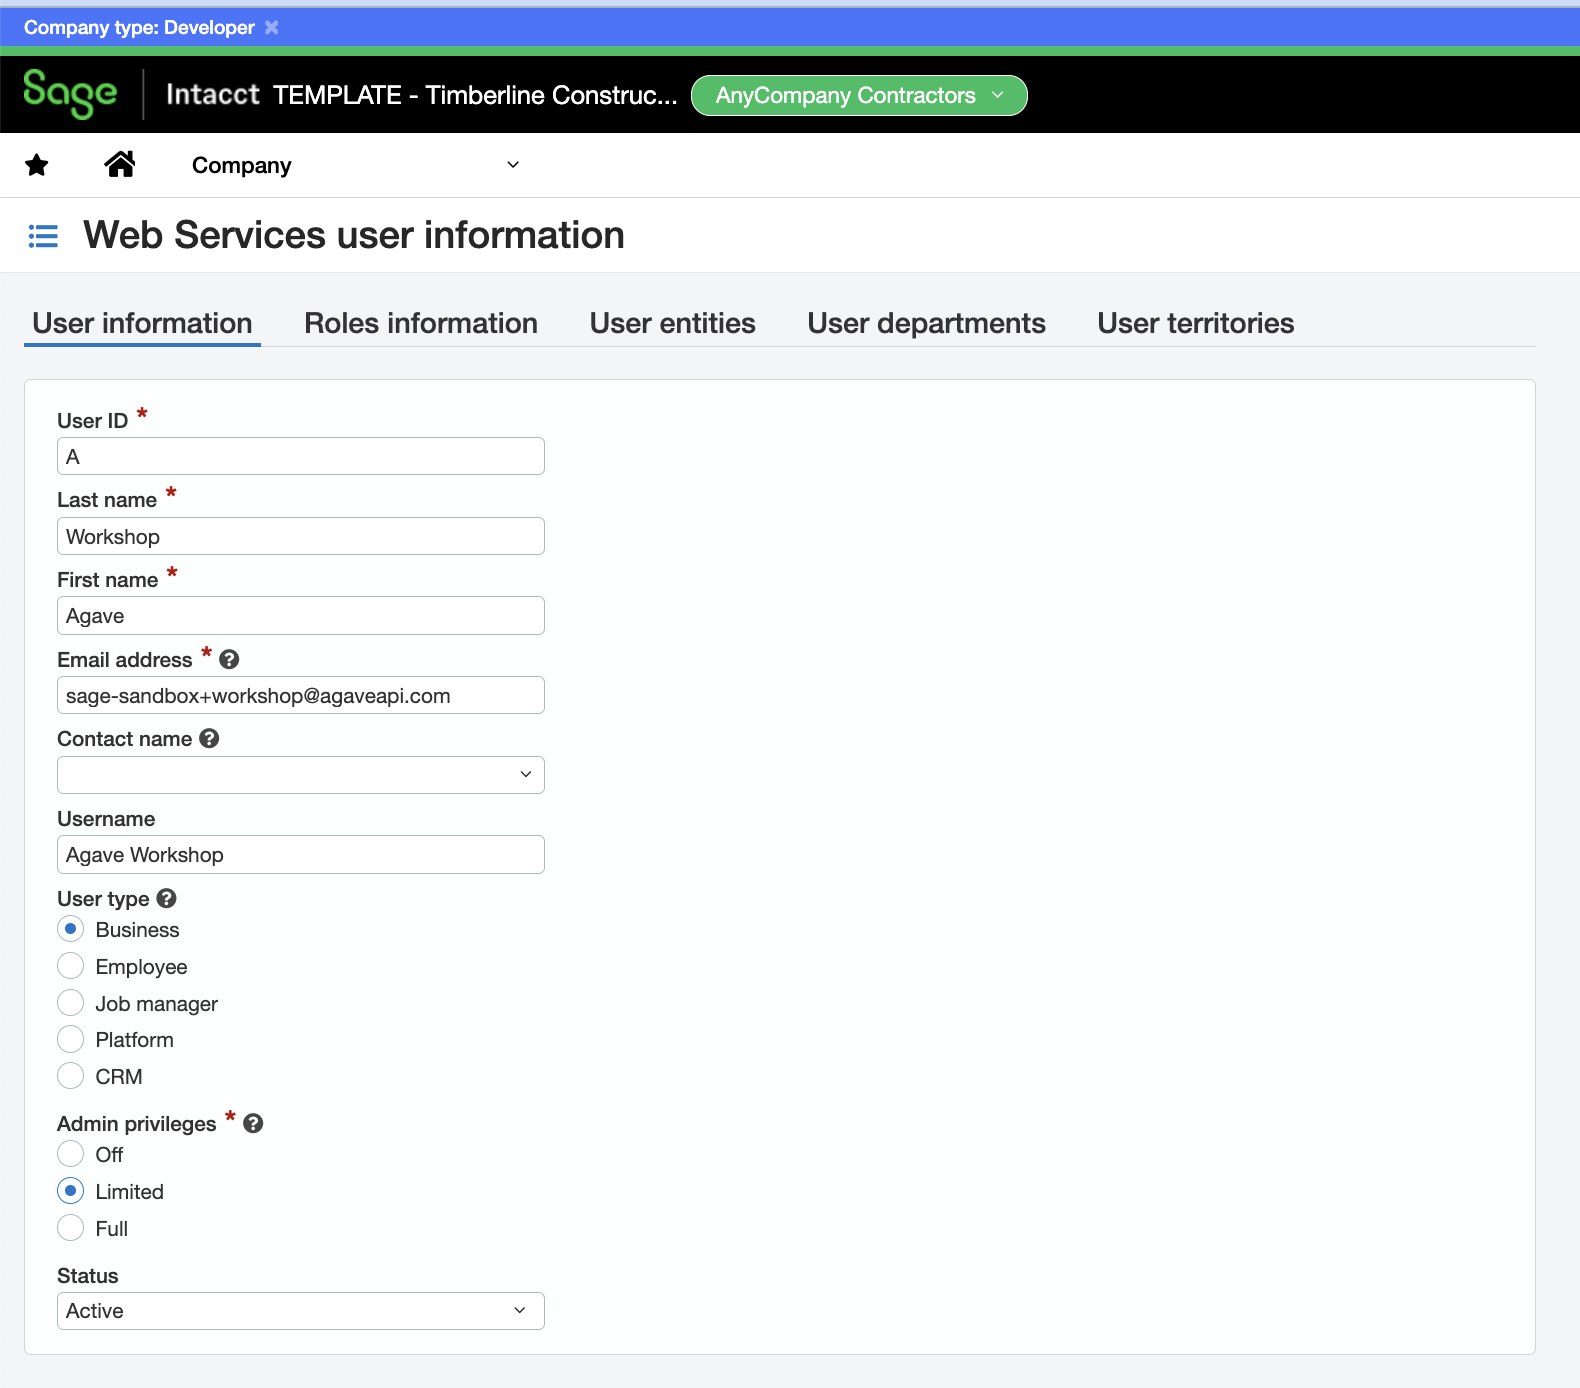Show help for User type

[167, 898]
